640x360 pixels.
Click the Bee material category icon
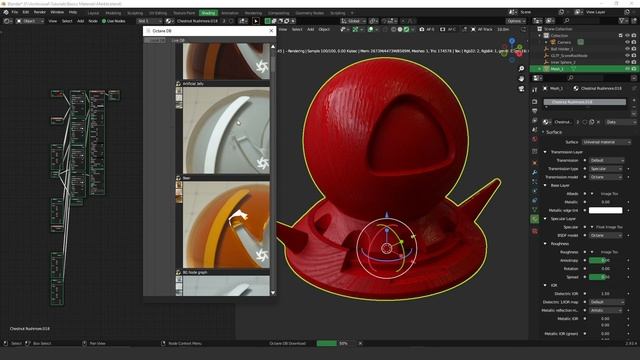point(178,178)
